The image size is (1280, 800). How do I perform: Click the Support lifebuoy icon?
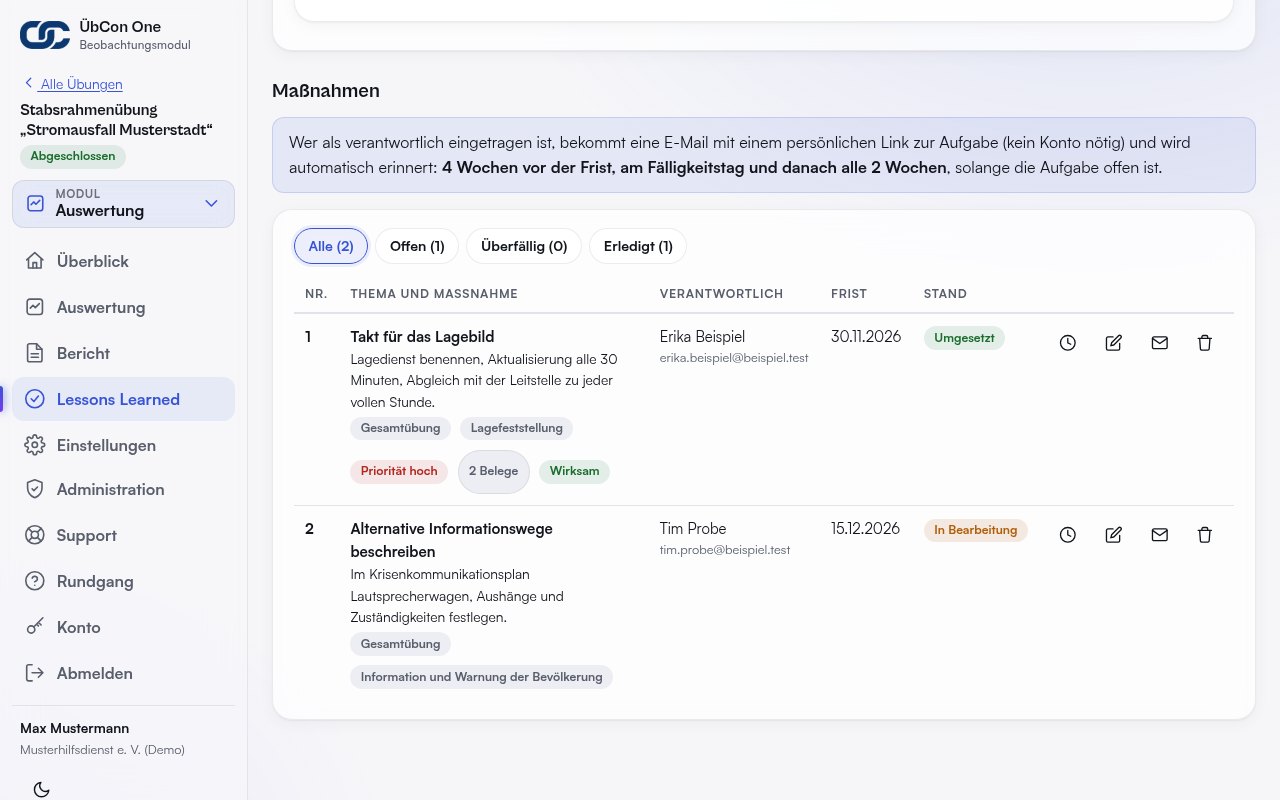pos(35,535)
